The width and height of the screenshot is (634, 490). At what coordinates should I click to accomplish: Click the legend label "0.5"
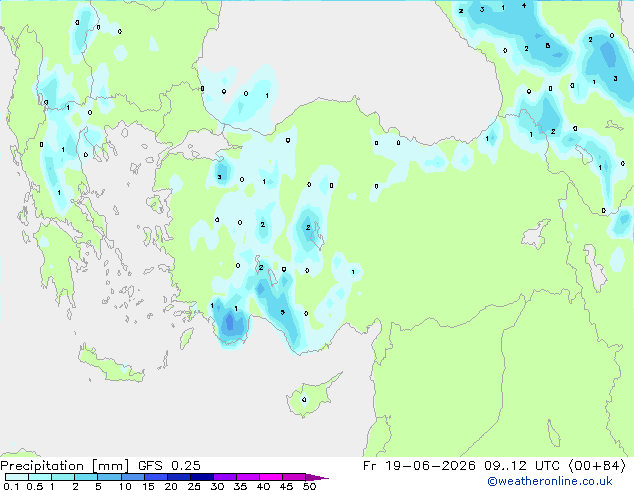tap(34, 486)
